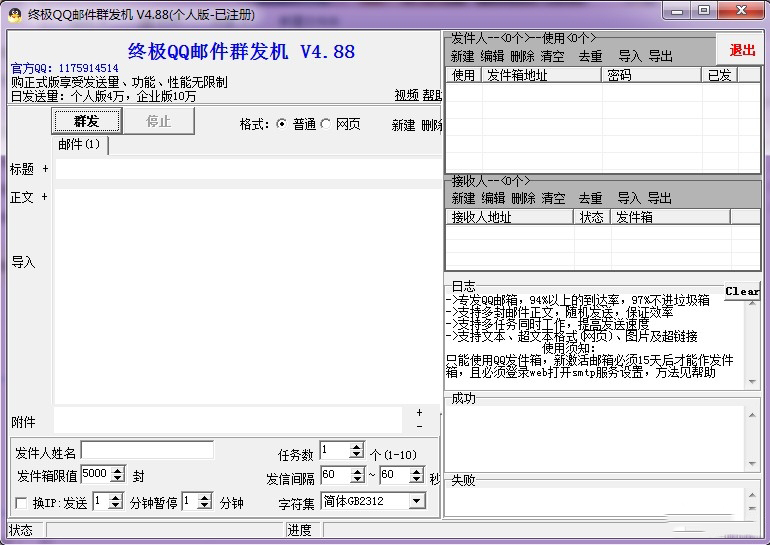Select the 普通 format radio button
The height and width of the screenshot is (545, 770).
tap(281, 124)
